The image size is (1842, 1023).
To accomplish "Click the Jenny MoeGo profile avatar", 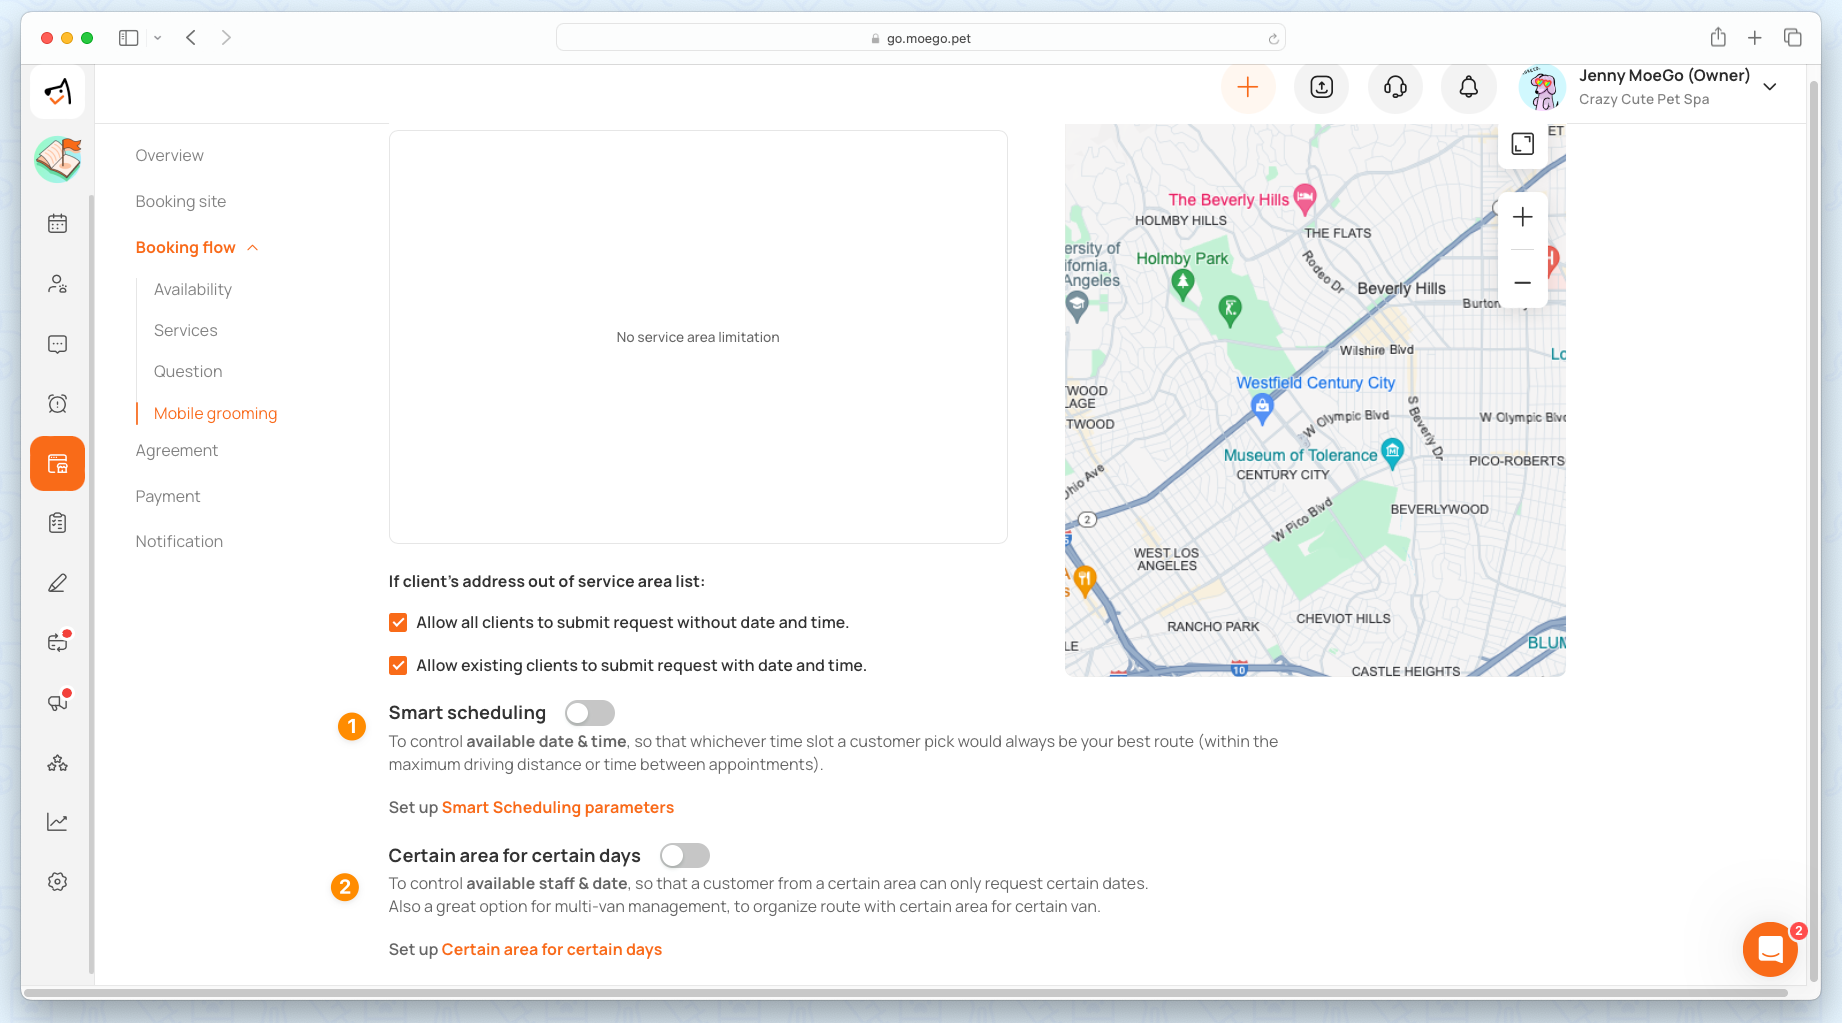I will (x=1543, y=88).
